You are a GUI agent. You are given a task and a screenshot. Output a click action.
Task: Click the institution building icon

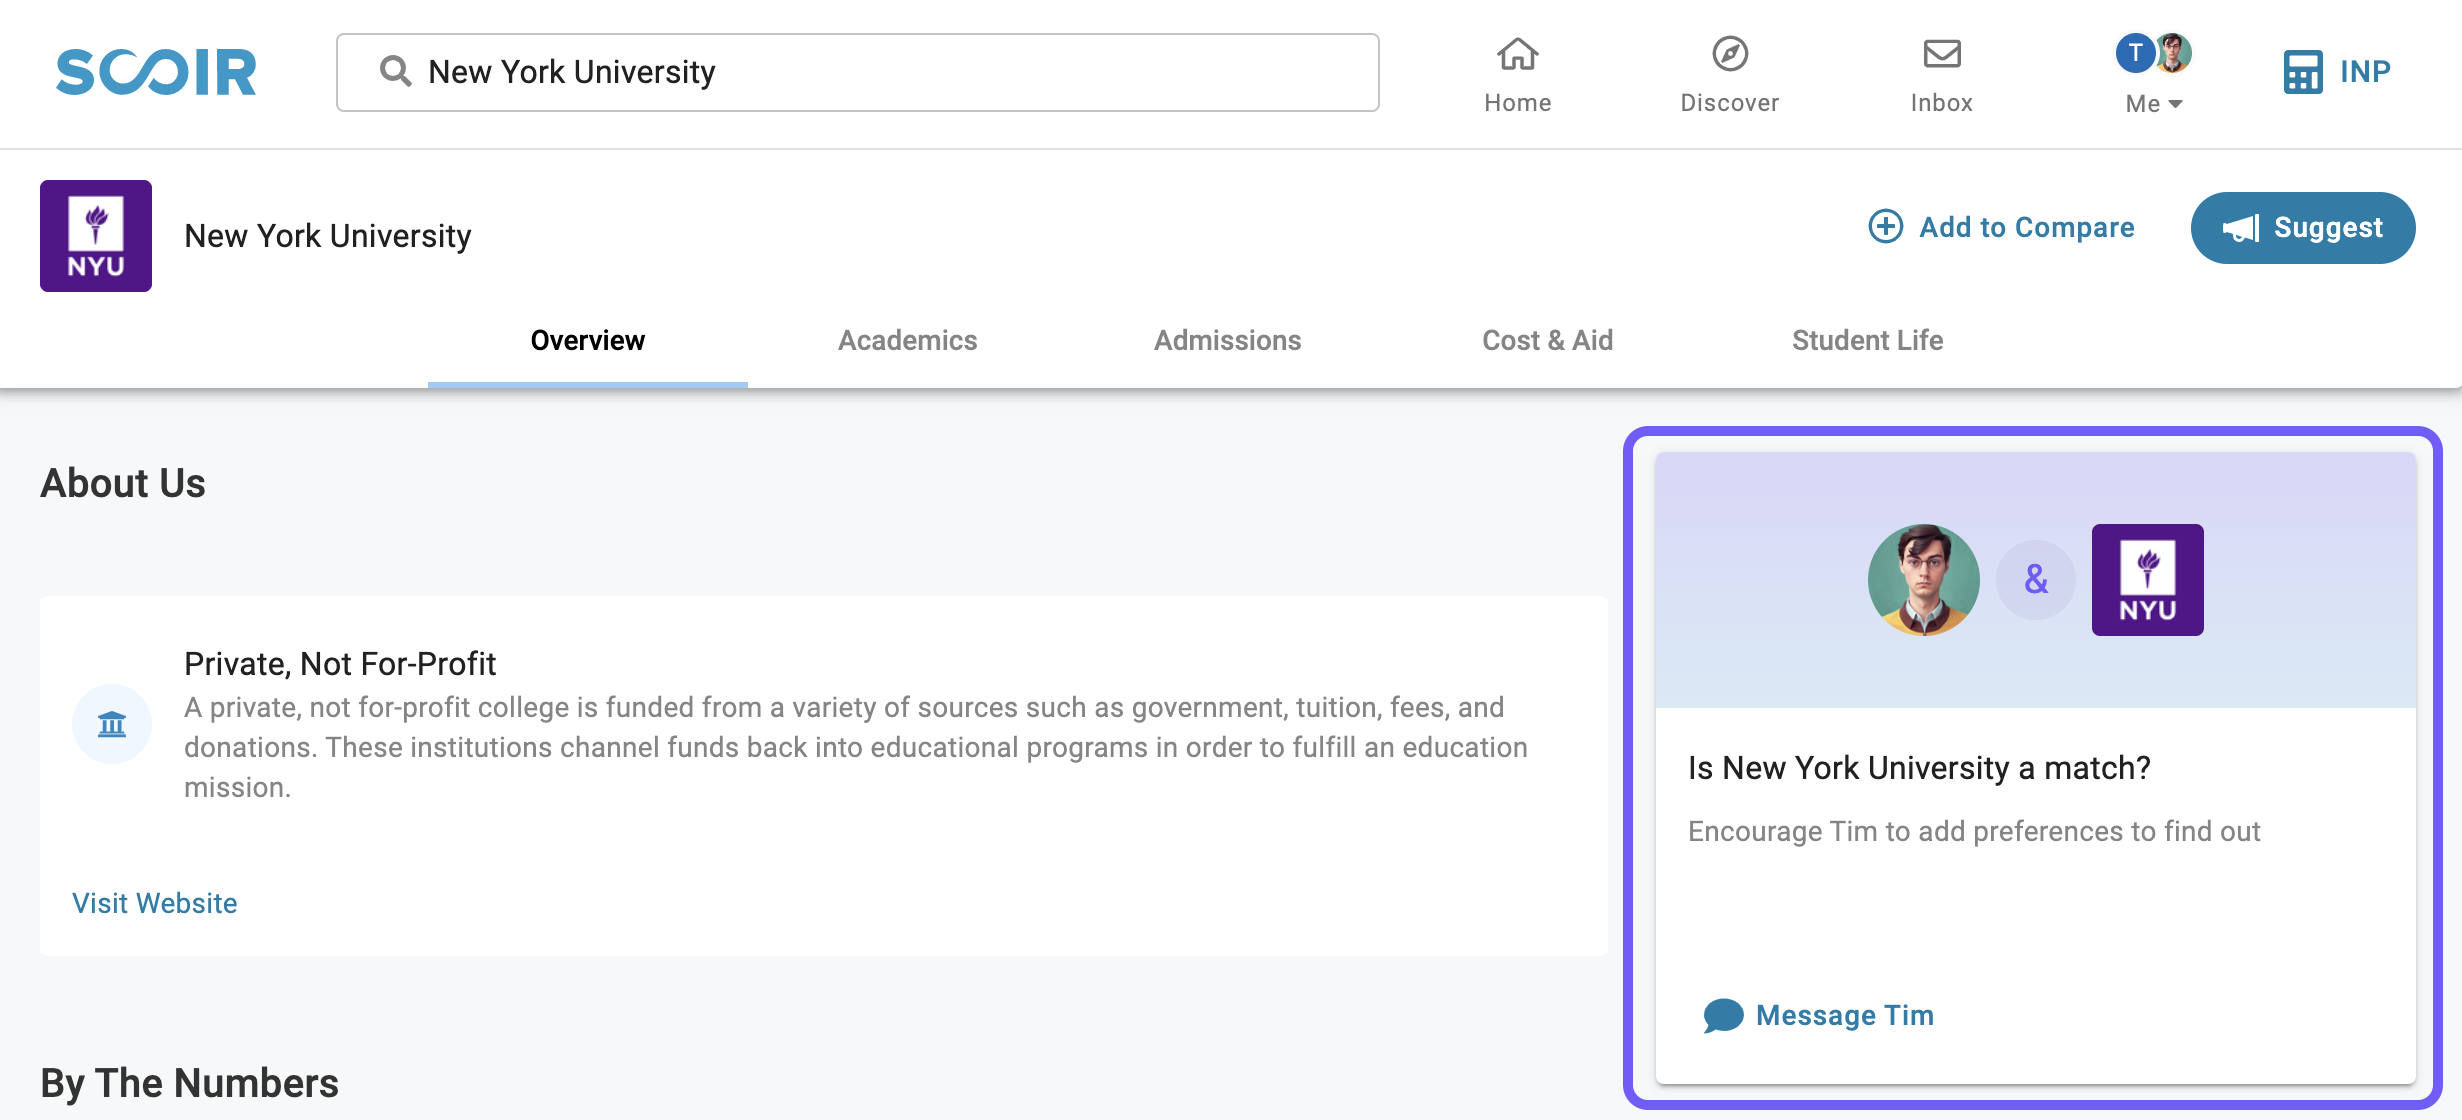point(112,724)
